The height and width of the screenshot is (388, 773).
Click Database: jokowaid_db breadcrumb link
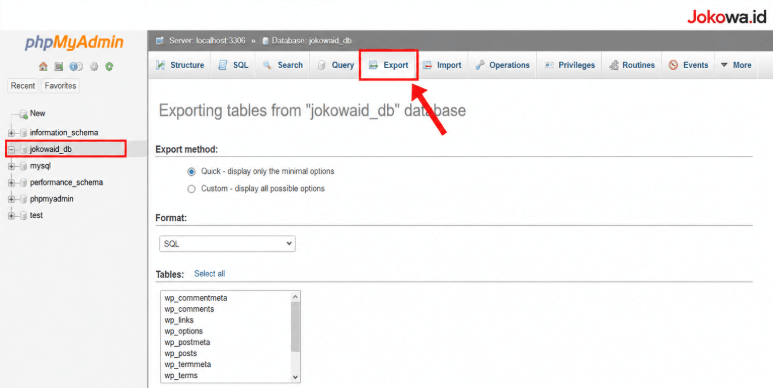pyautogui.click(x=311, y=41)
